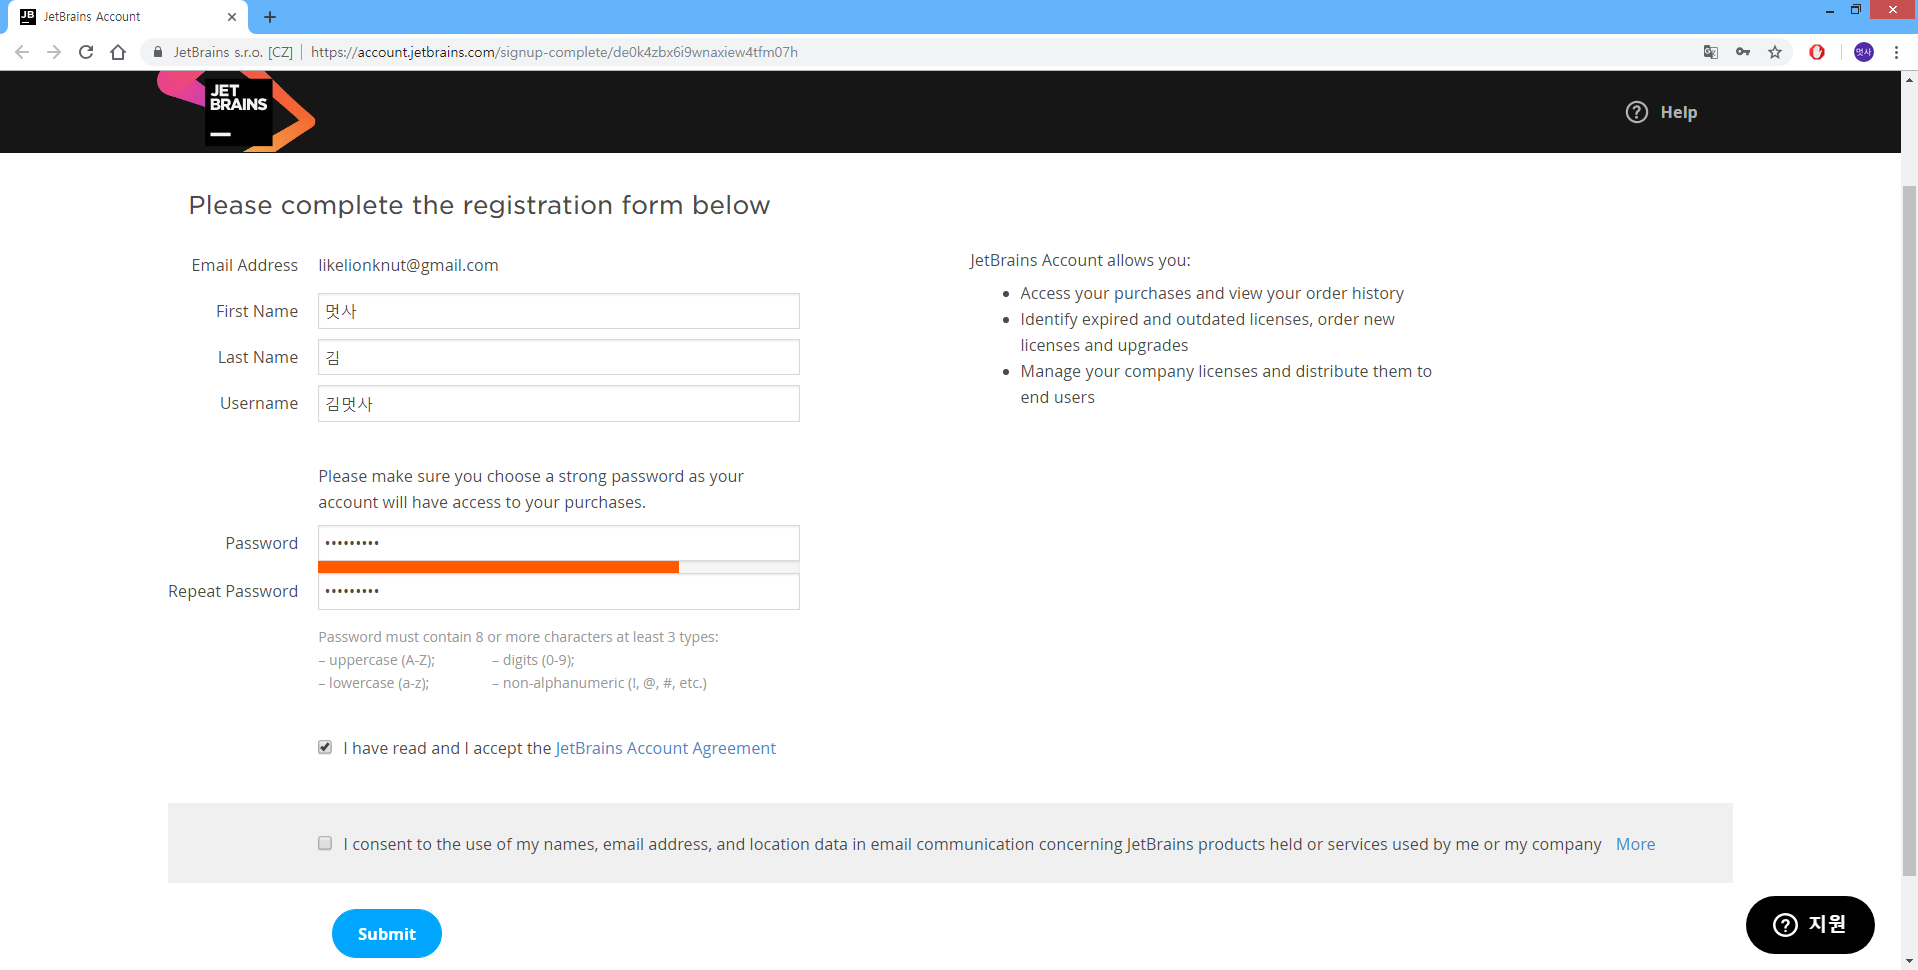Close the JetBrains Account tab

point(232,17)
